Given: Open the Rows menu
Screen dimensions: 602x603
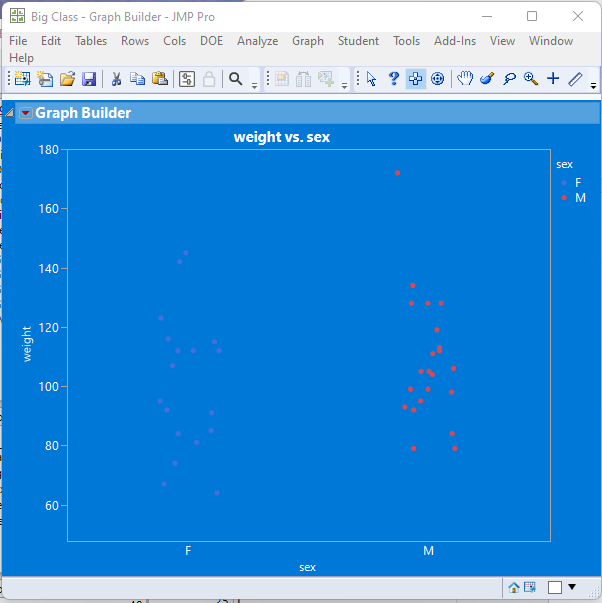Looking at the screenshot, I should coord(135,41).
